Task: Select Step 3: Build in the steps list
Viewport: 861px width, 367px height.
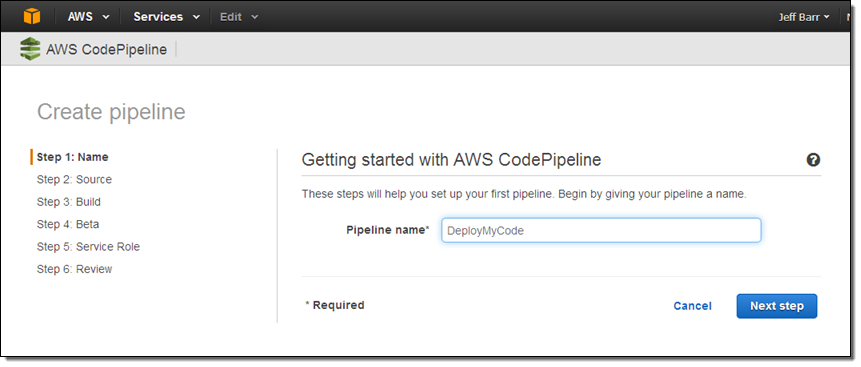Action: click(69, 202)
